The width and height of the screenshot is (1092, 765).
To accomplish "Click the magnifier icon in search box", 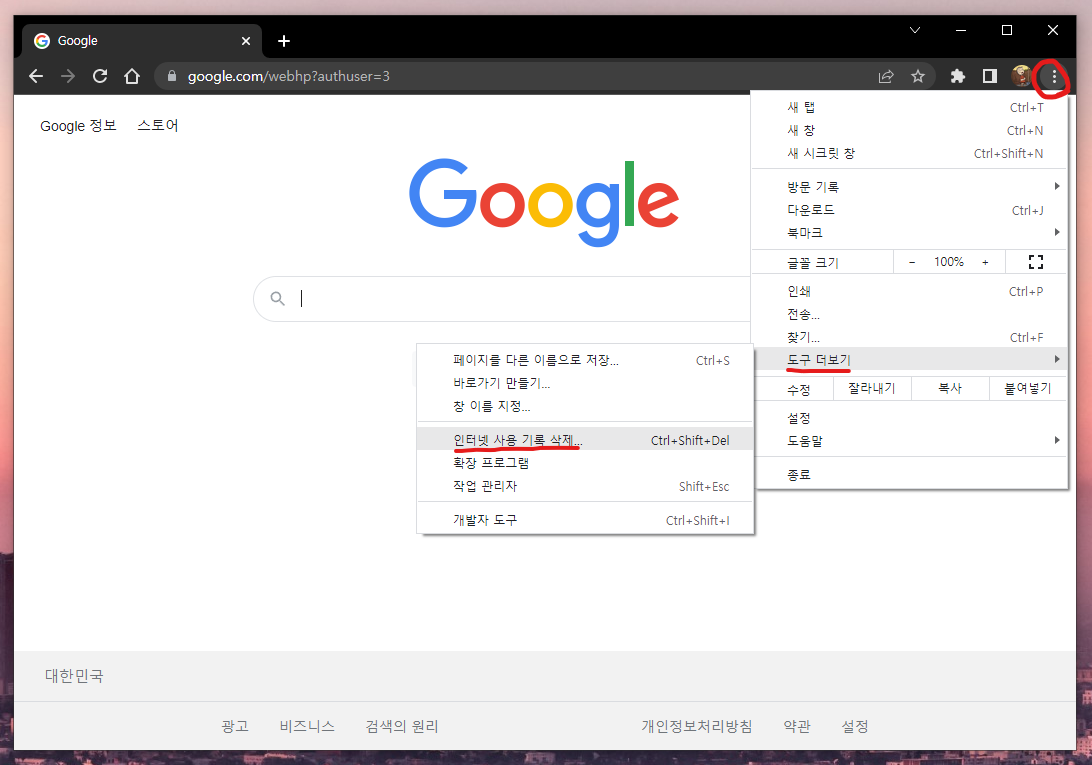I will (277, 299).
